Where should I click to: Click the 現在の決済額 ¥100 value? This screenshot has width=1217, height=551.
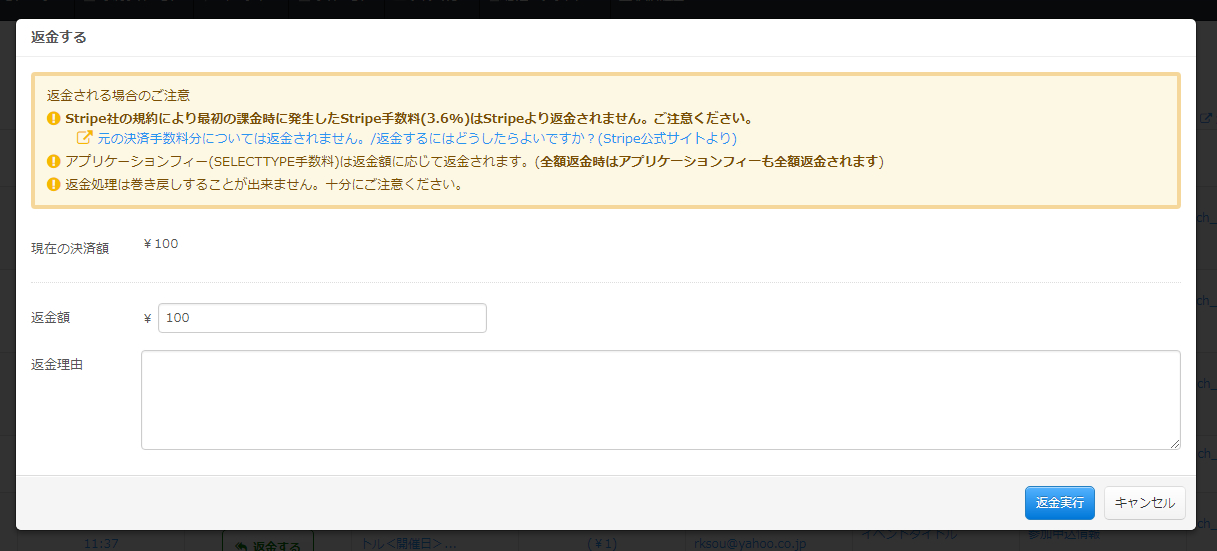pos(161,244)
